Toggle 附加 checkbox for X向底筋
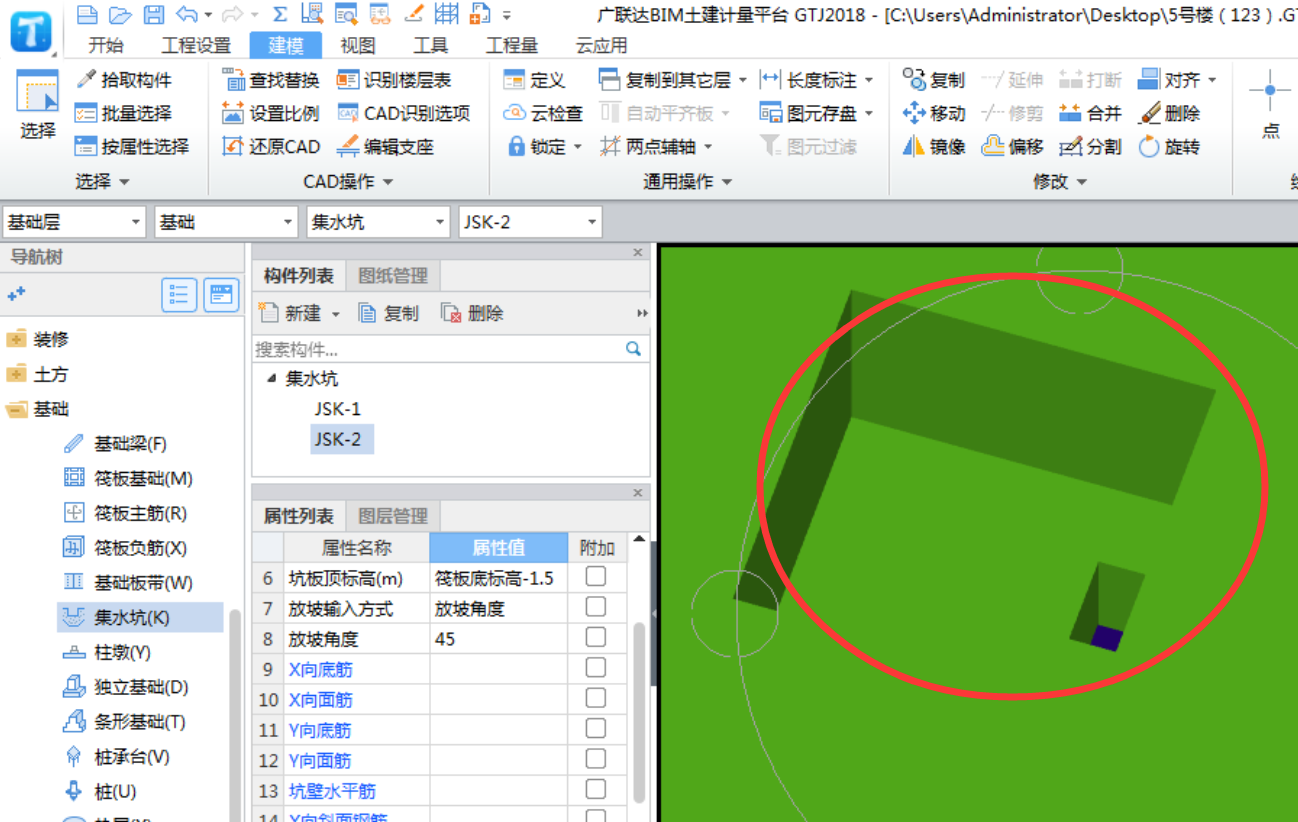The height and width of the screenshot is (822, 1298). [596, 667]
